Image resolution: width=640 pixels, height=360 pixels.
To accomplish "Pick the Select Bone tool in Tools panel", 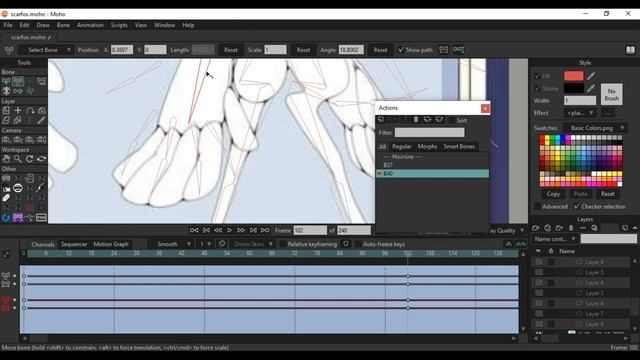I will click(6, 81).
